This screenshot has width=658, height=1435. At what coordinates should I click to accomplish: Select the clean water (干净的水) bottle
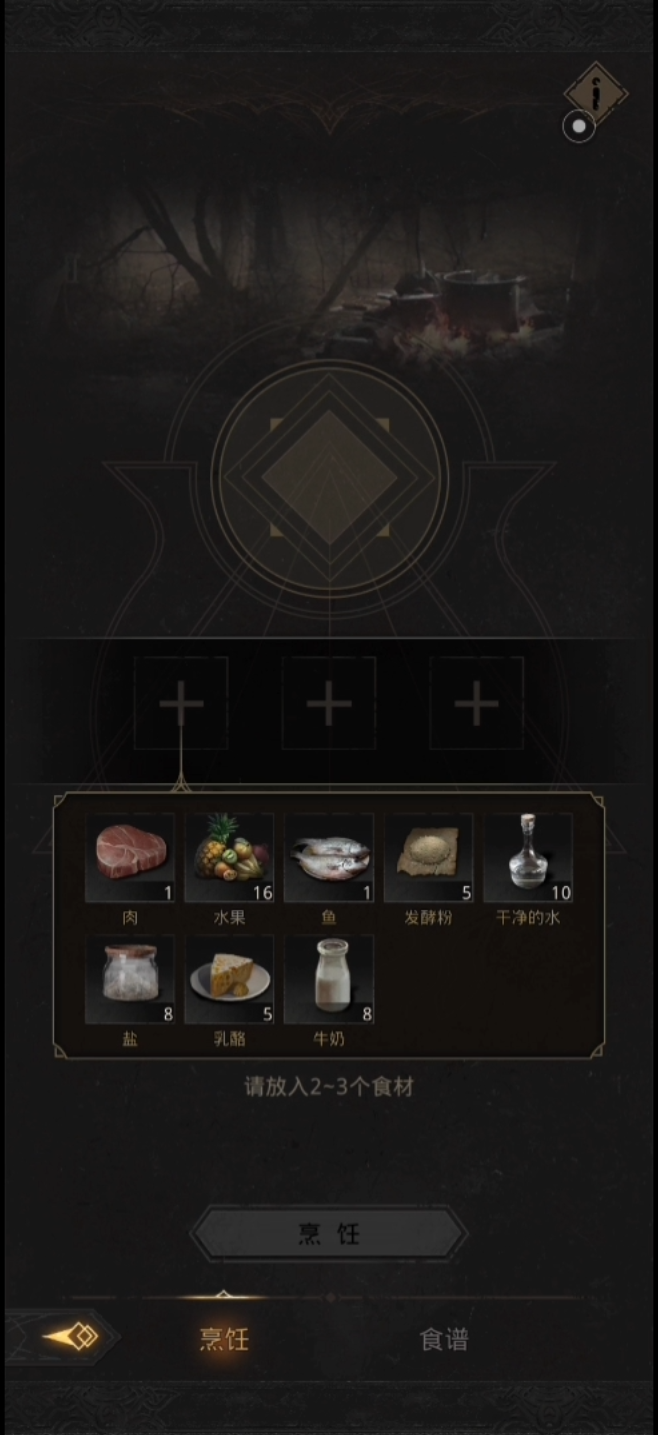pos(528,858)
